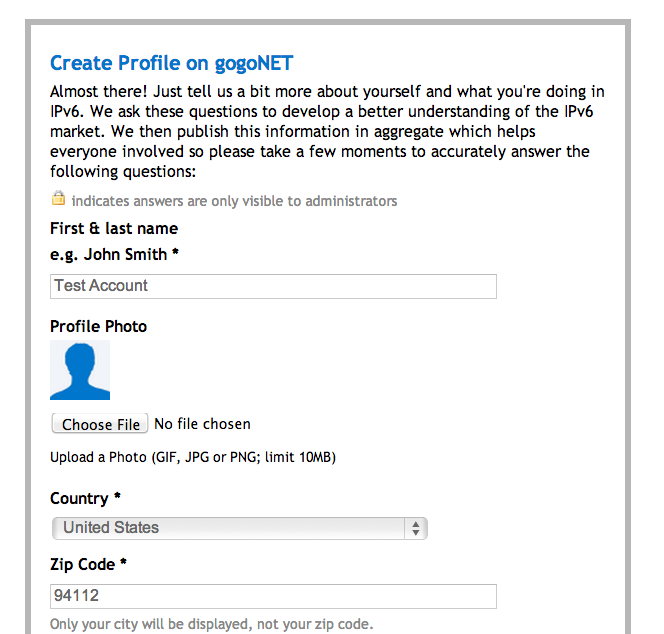Viewport: 664px width, 634px height.
Task: Click the Only your city will be displayed hint
Action: pyautogui.click(x=211, y=625)
